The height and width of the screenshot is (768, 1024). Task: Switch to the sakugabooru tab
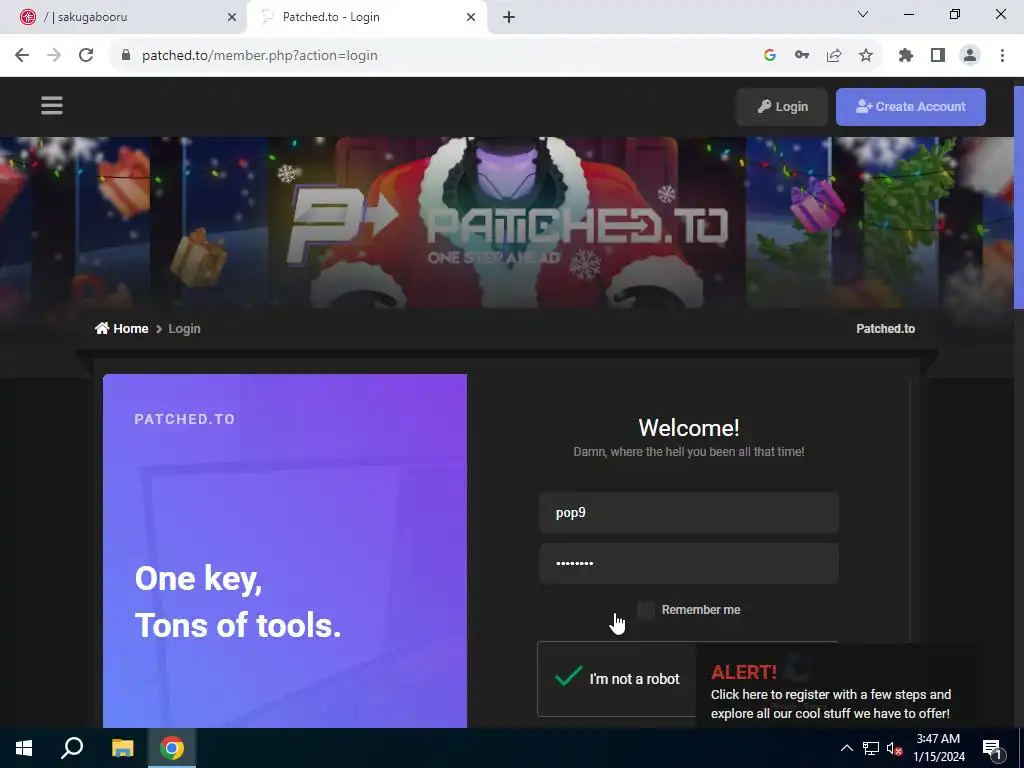[124, 17]
